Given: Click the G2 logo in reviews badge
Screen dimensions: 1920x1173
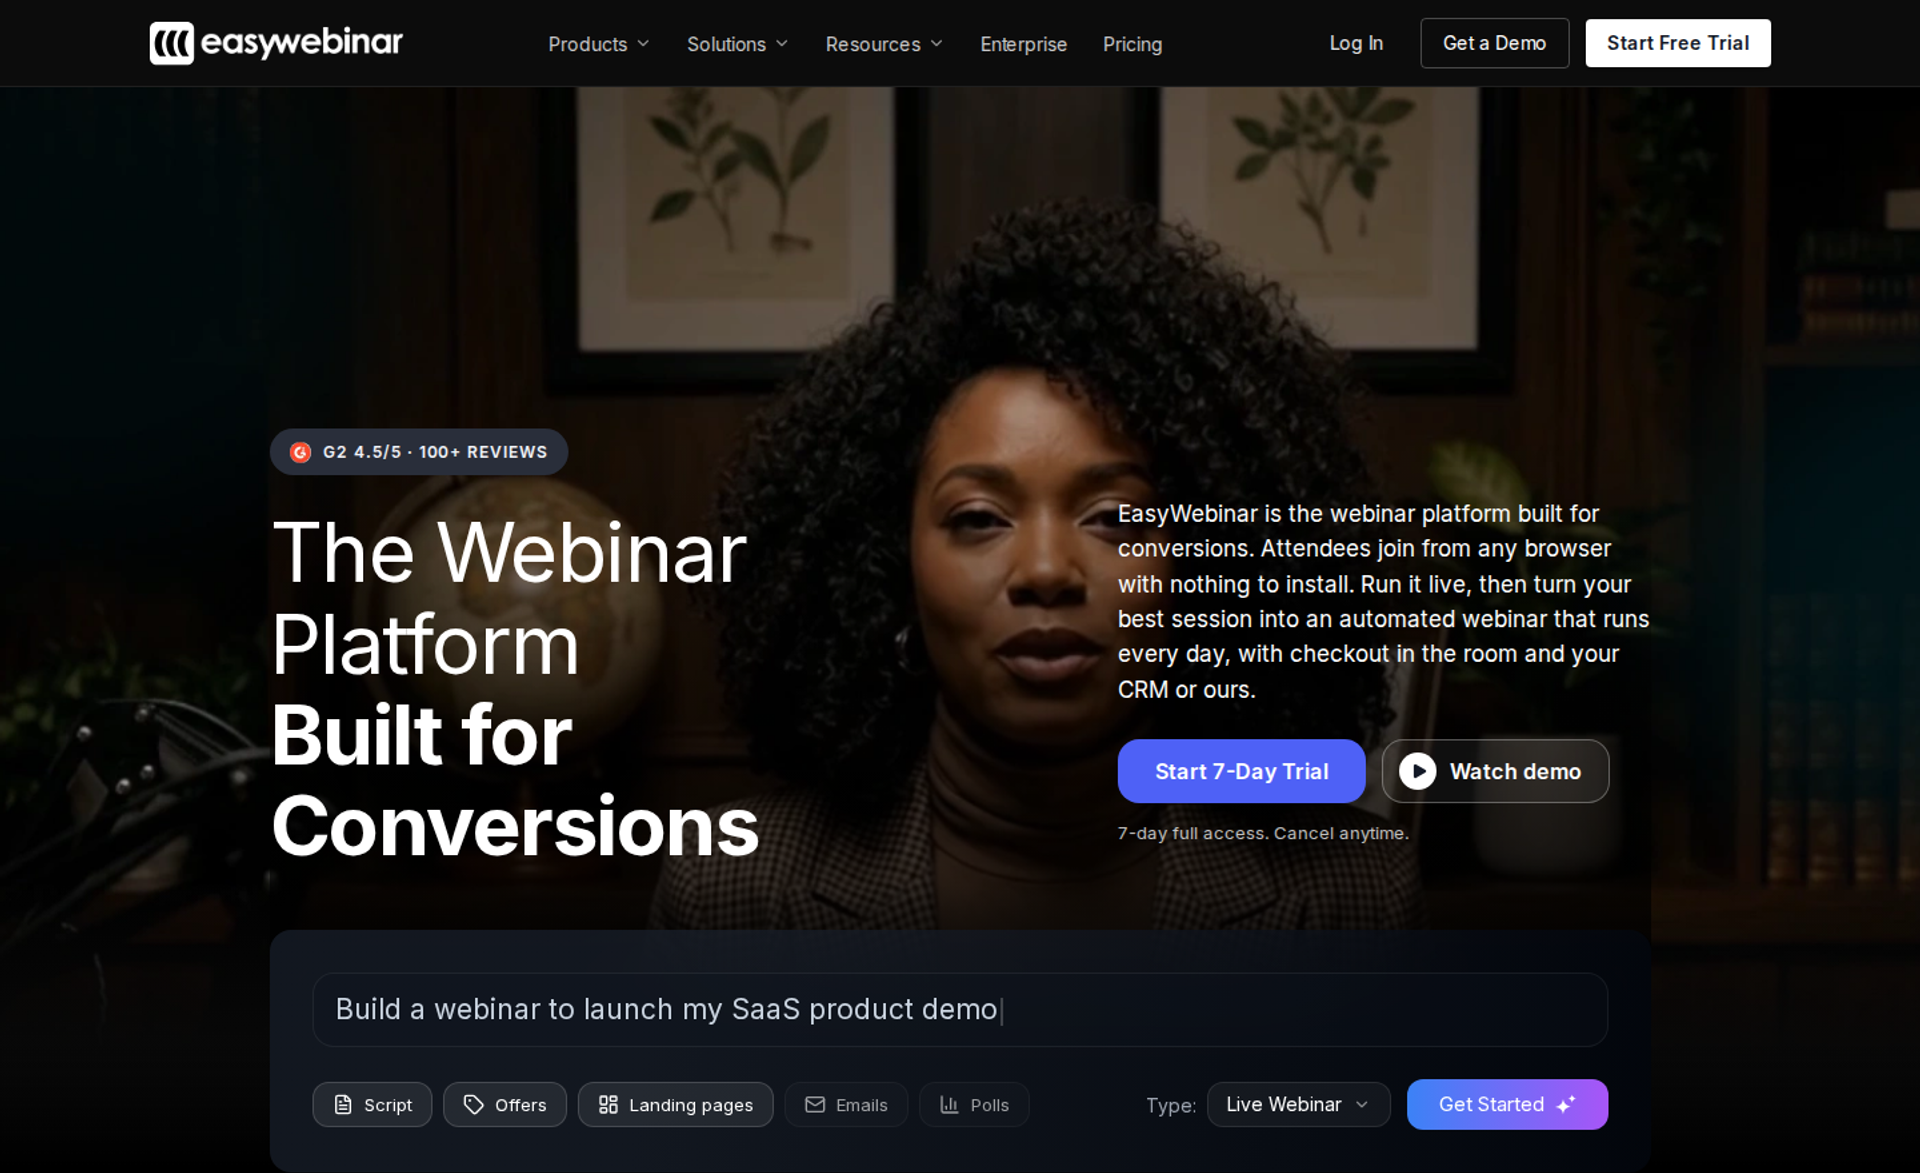Looking at the screenshot, I should click(x=300, y=452).
